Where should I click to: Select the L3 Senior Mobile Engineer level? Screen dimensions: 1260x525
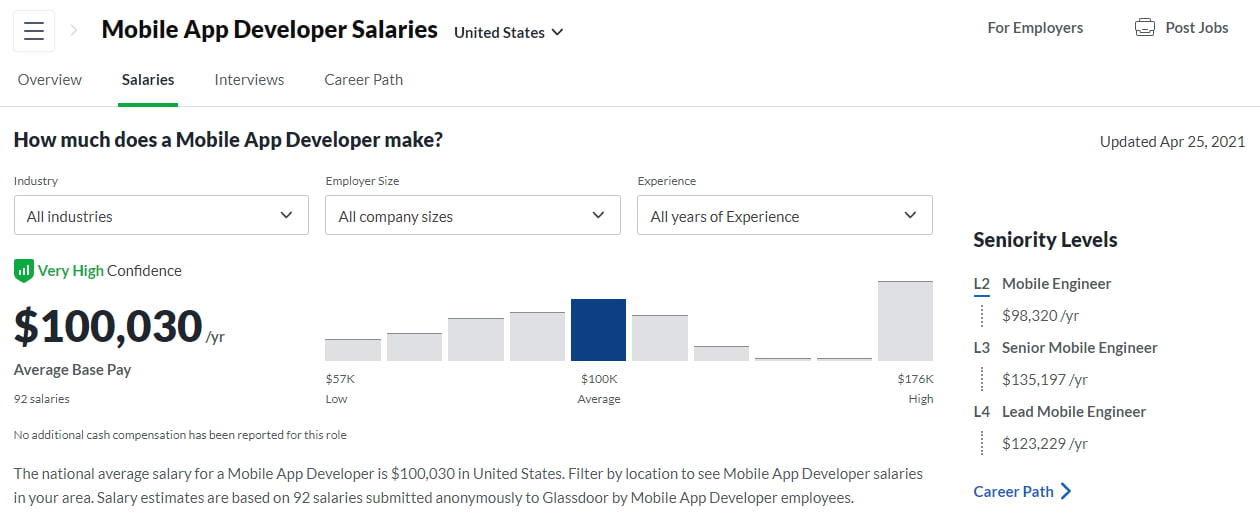point(1079,348)
